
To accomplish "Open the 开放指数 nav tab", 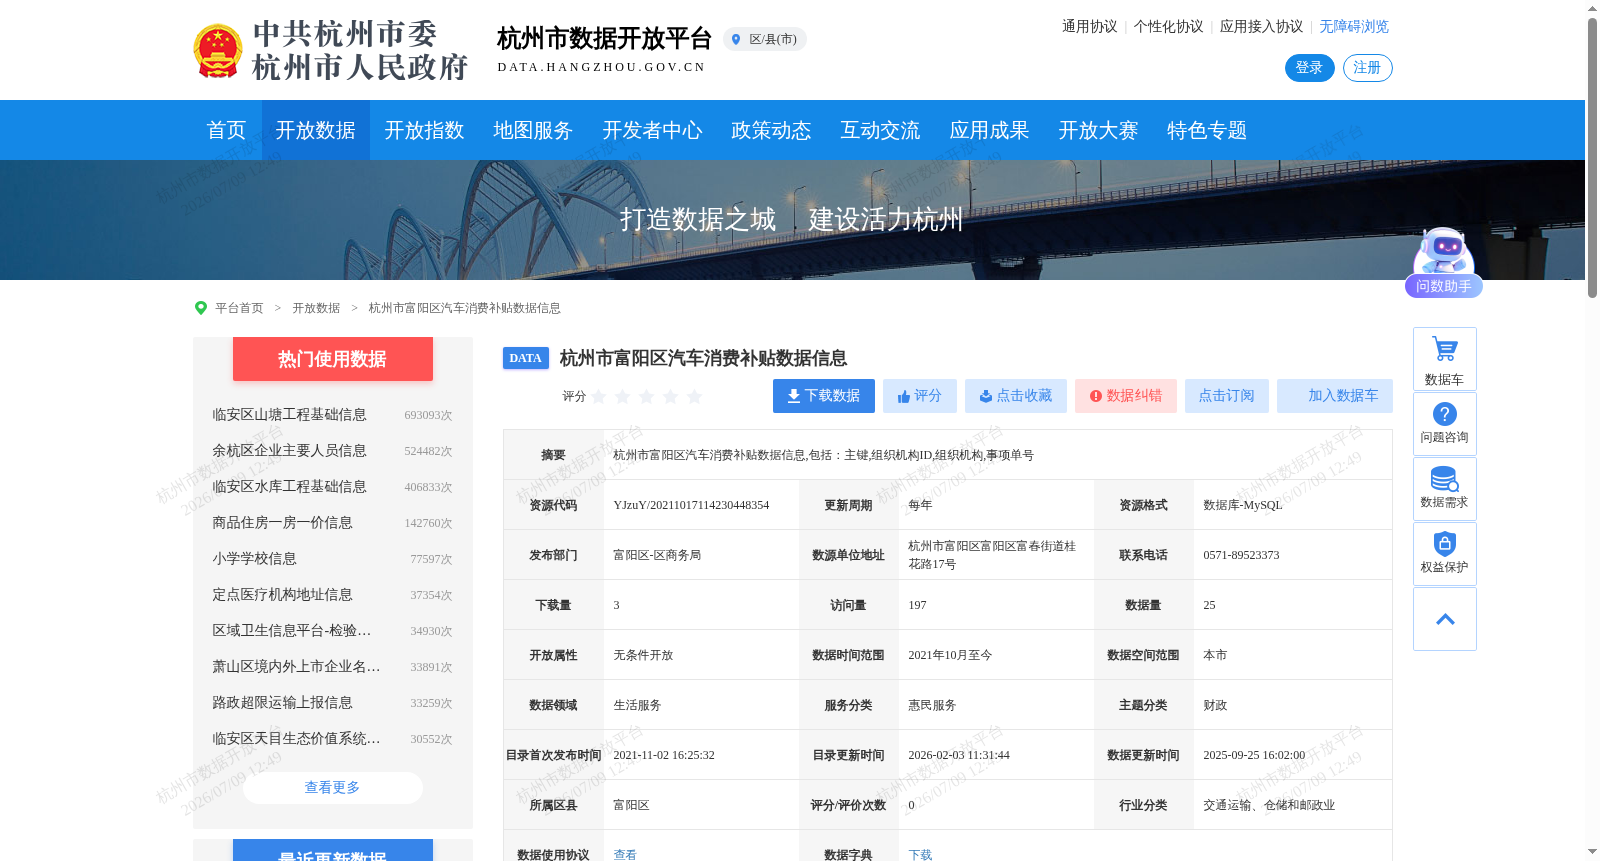I will pos(424,130).
